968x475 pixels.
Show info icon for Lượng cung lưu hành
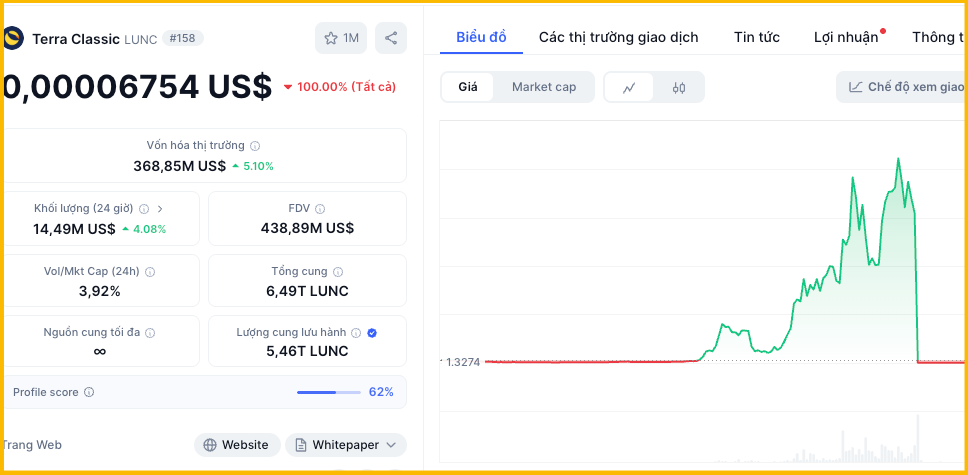(x=356, y=332)
